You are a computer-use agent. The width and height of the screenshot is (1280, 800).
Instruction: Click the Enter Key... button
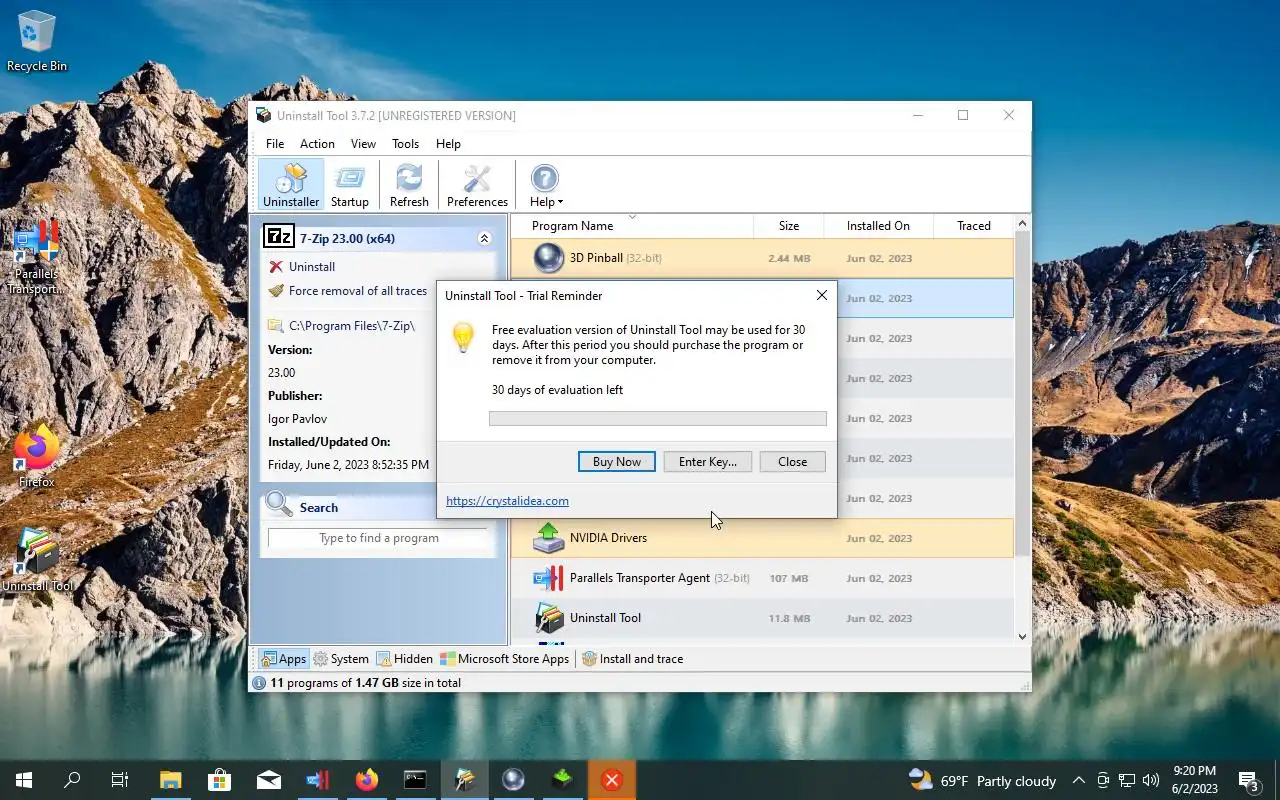pyautogui.click(x=708, y=462)
